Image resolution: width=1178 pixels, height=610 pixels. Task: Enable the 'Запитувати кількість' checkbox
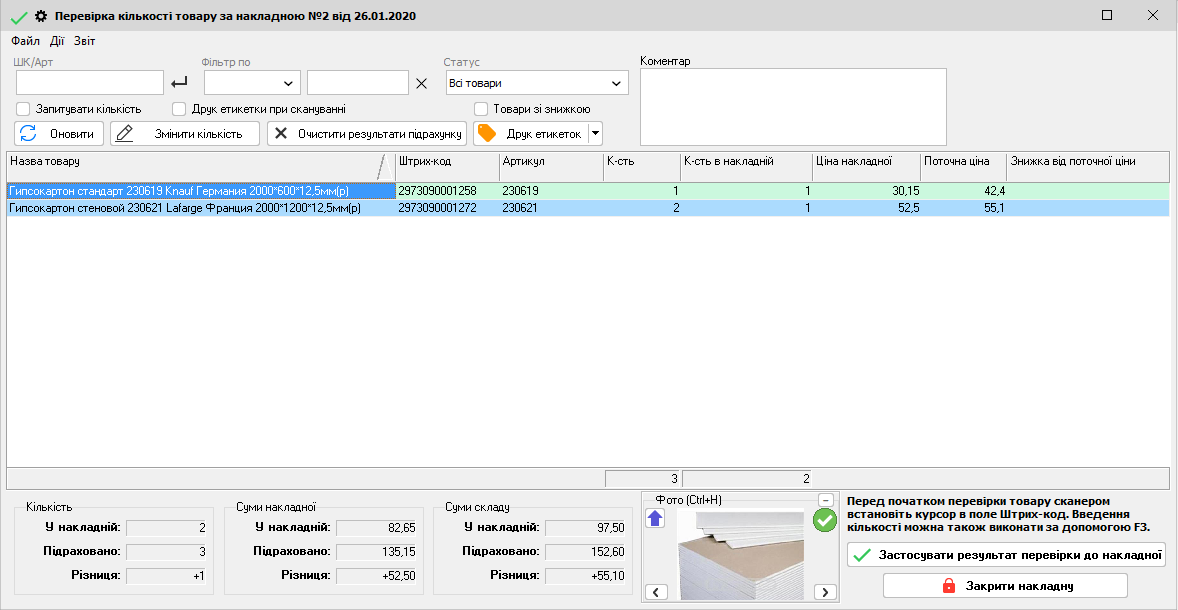23,109
